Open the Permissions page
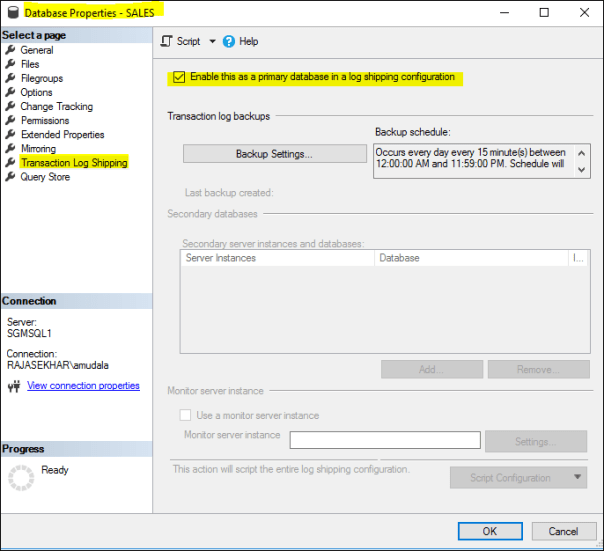The width and height of the screenshot is (604, 551). pos(45,121)
